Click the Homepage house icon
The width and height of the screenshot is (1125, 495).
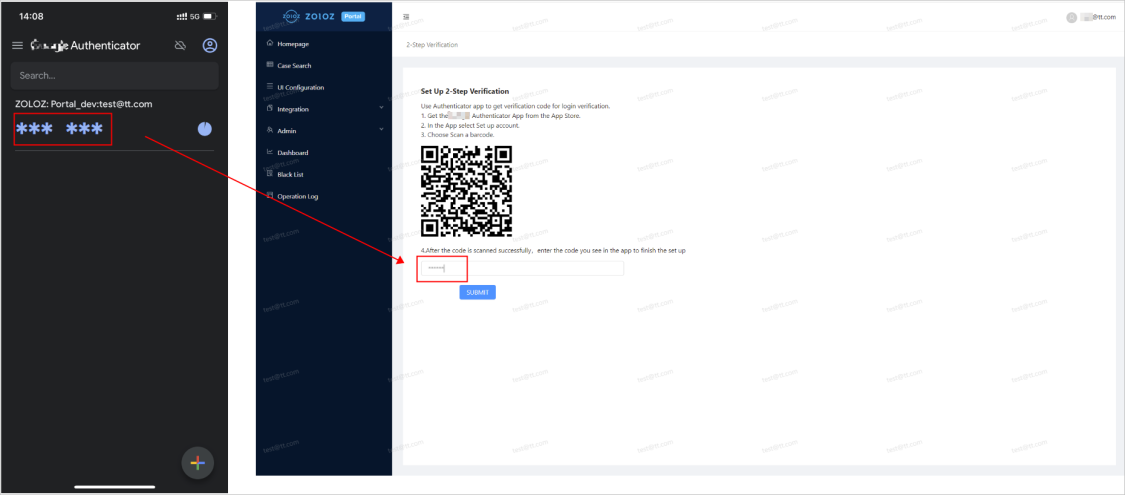pyautogui.click(x=270, y=44)
